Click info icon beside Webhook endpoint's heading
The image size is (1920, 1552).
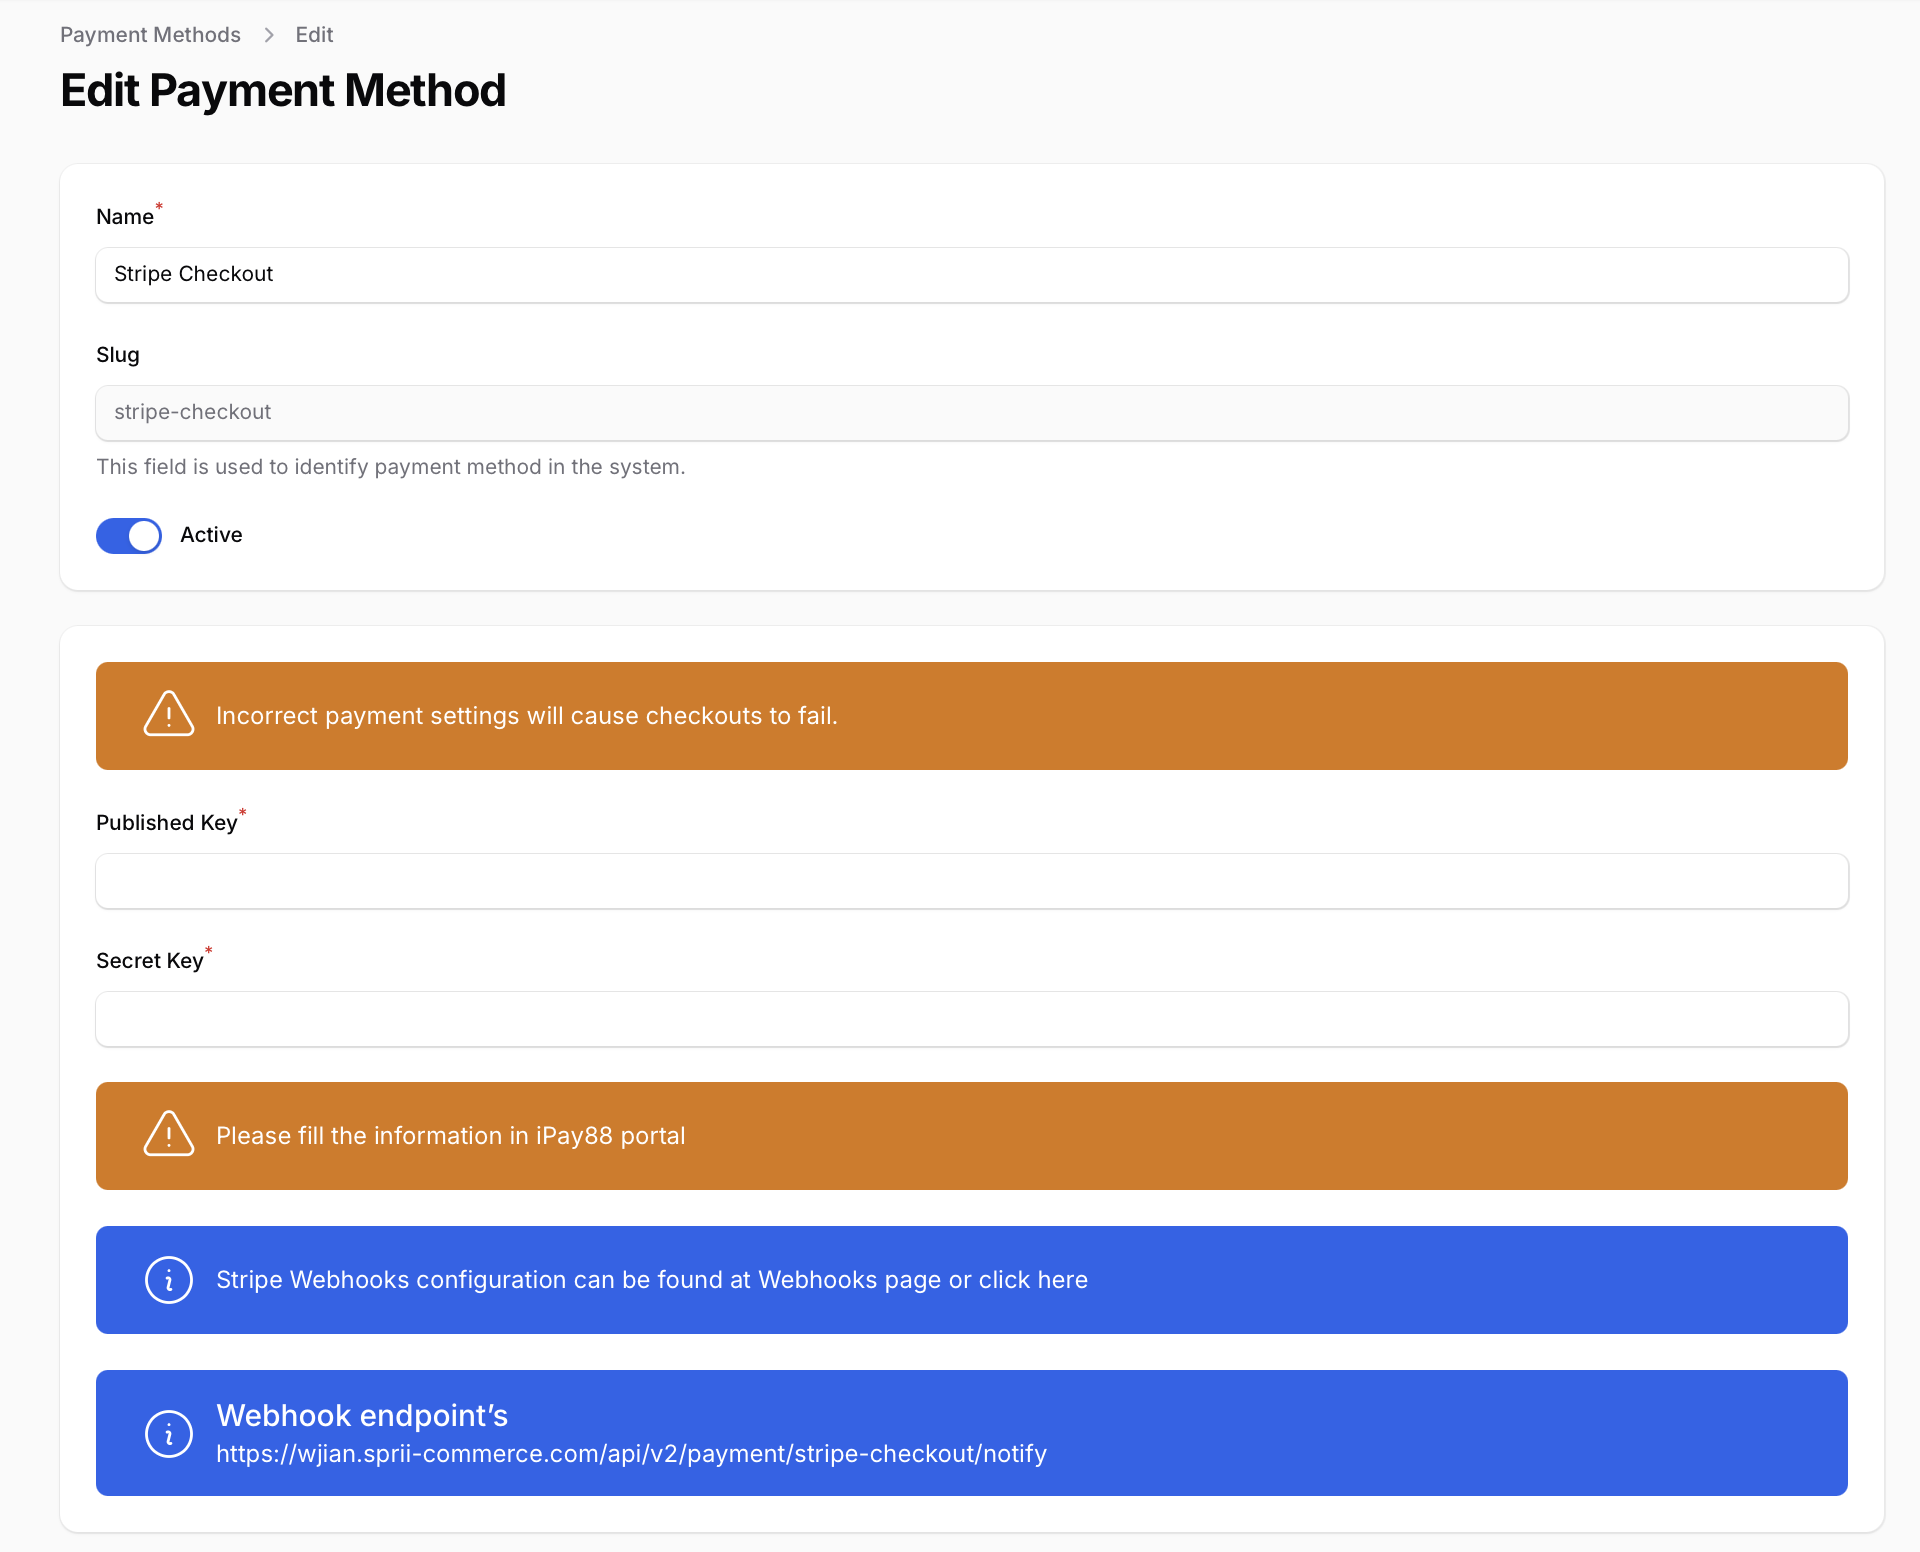coord(168,1433)
